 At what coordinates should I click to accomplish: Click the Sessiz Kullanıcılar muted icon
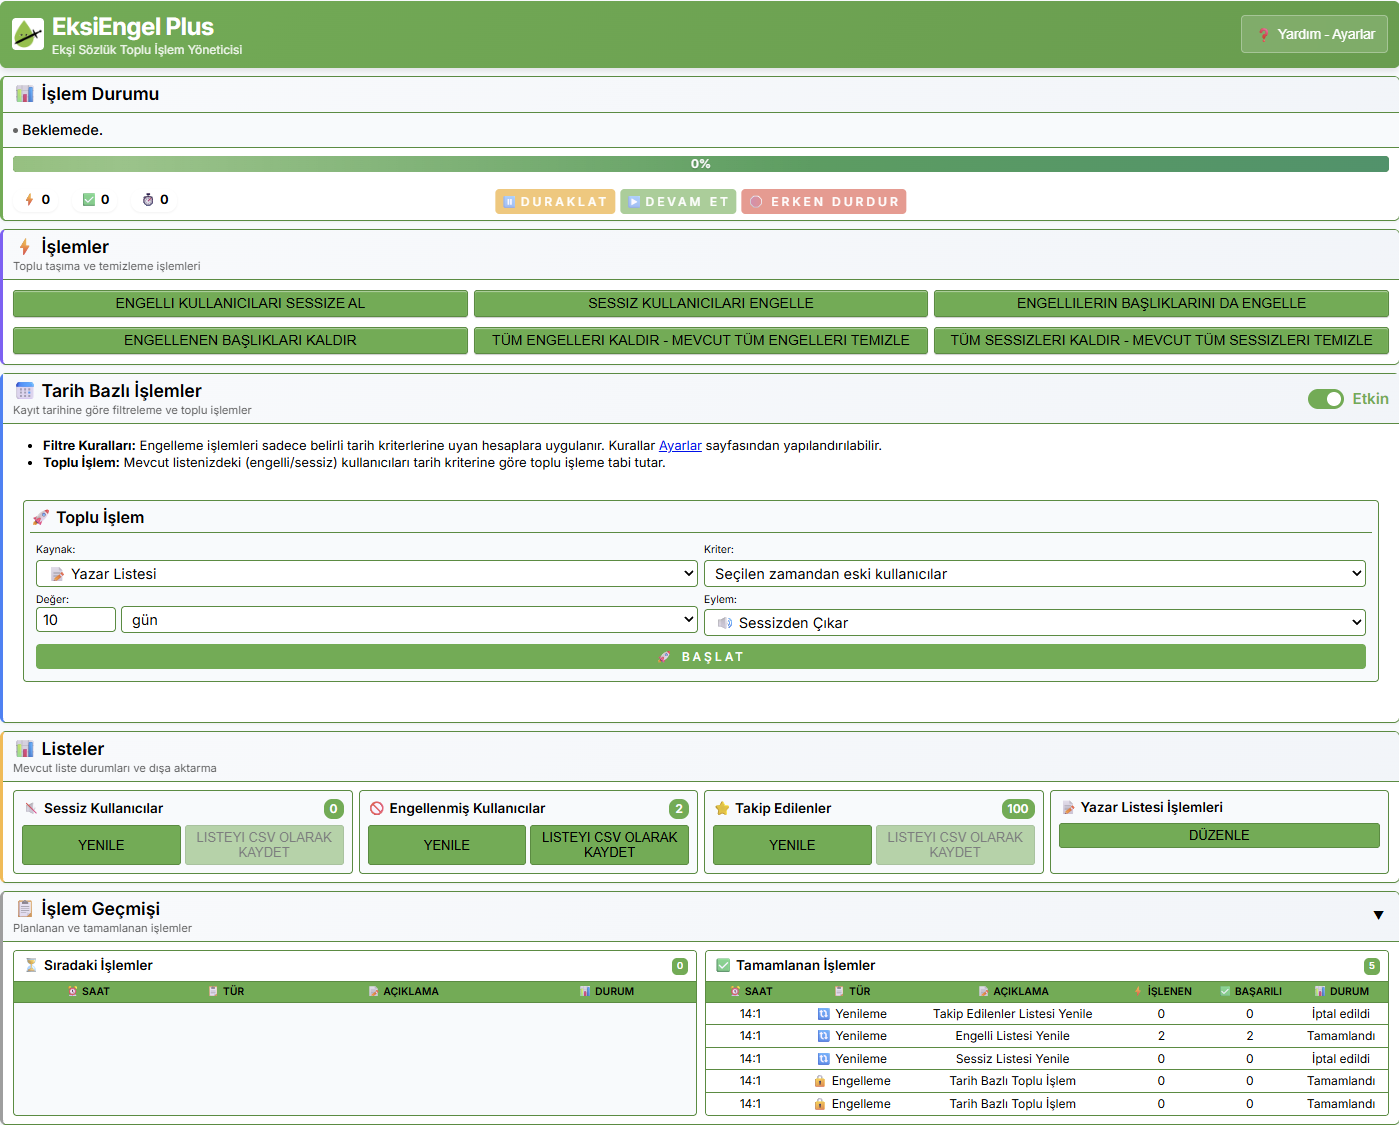(x=31, y=808)
